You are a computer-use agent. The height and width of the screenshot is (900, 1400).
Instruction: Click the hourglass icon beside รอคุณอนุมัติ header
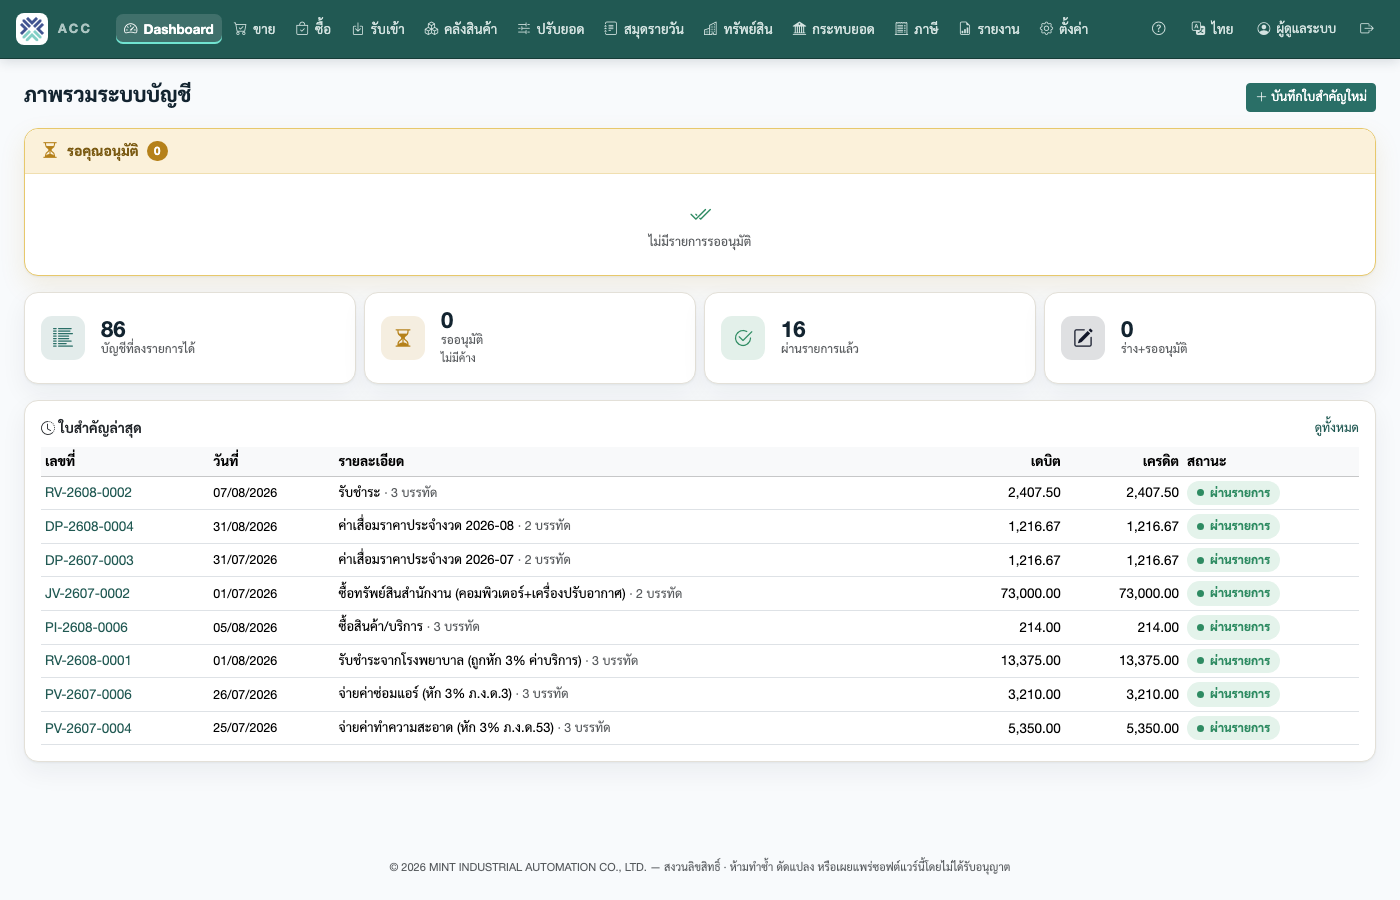click(x=50, y=151)
